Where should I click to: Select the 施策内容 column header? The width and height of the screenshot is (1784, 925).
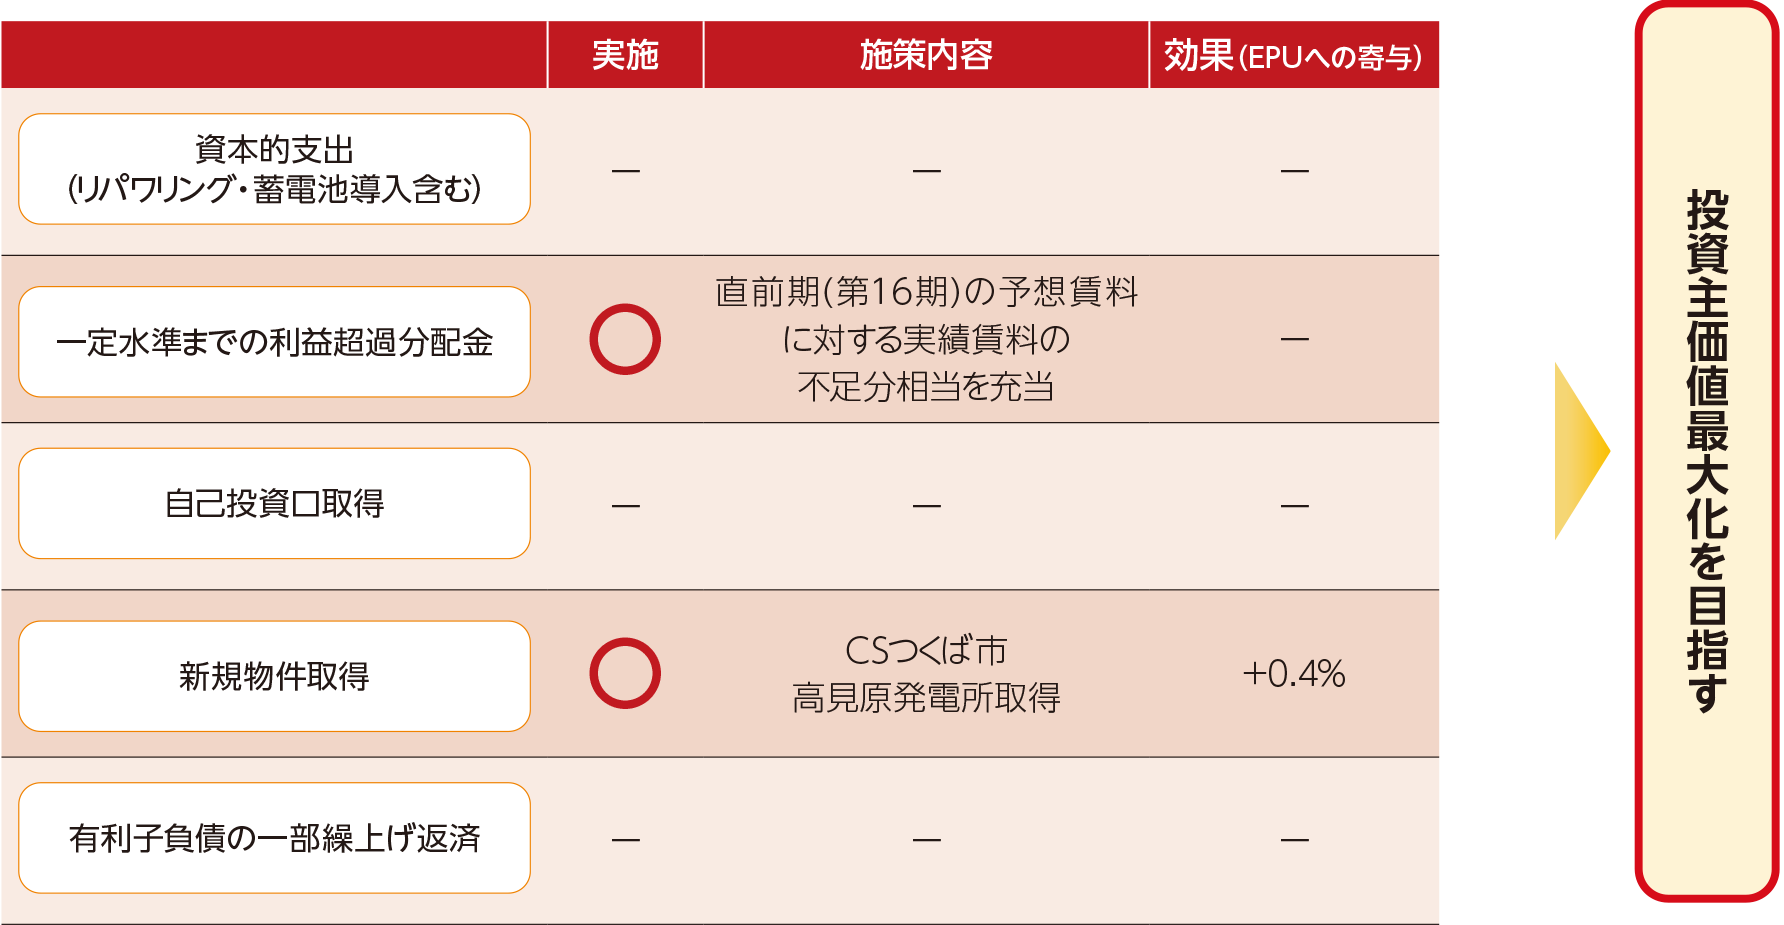point(926,55)
